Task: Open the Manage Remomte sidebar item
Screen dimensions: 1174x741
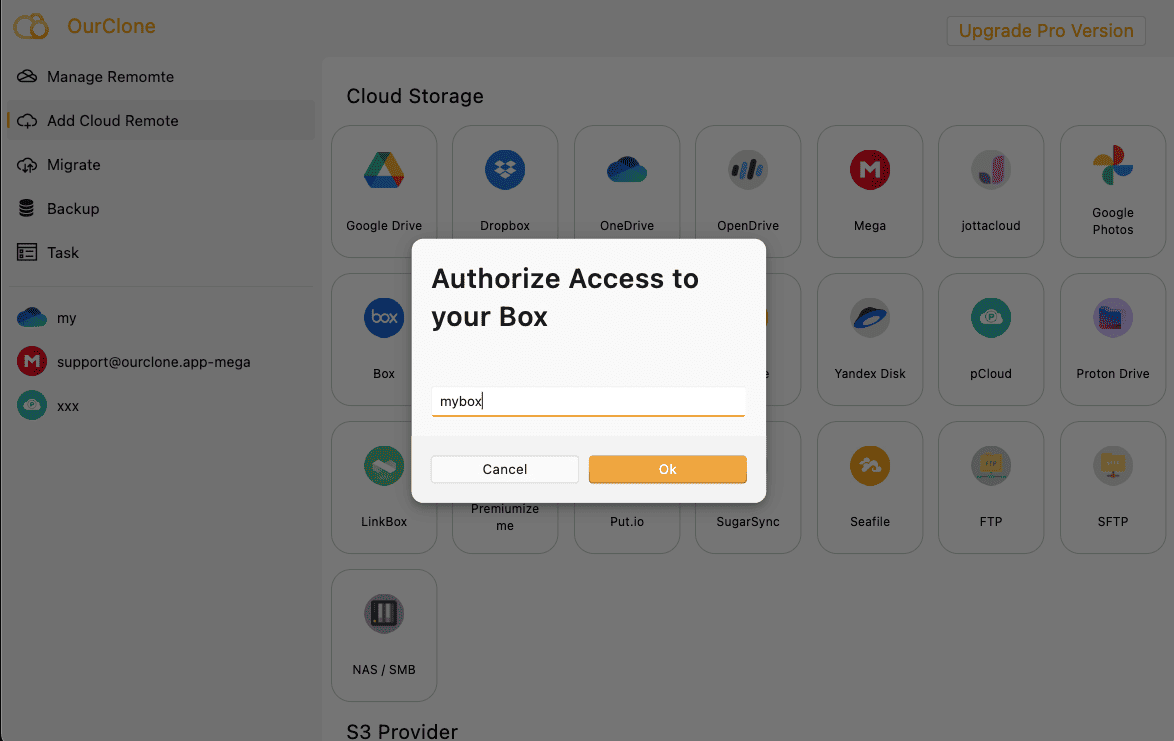Action: click(160, 76)
